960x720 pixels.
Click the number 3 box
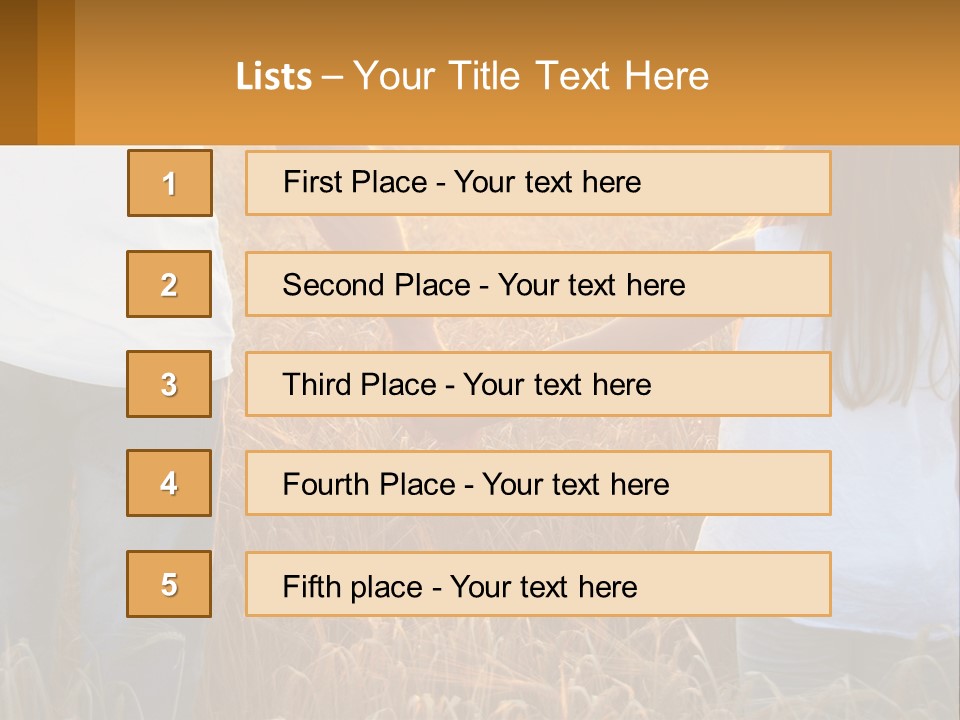pyautogui.click(x=169, y=384)
